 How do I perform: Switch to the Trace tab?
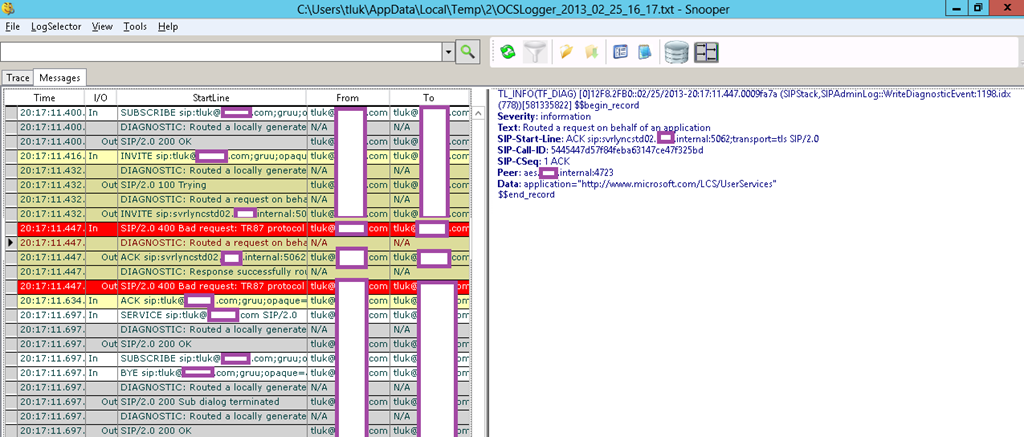coord(18,77)
